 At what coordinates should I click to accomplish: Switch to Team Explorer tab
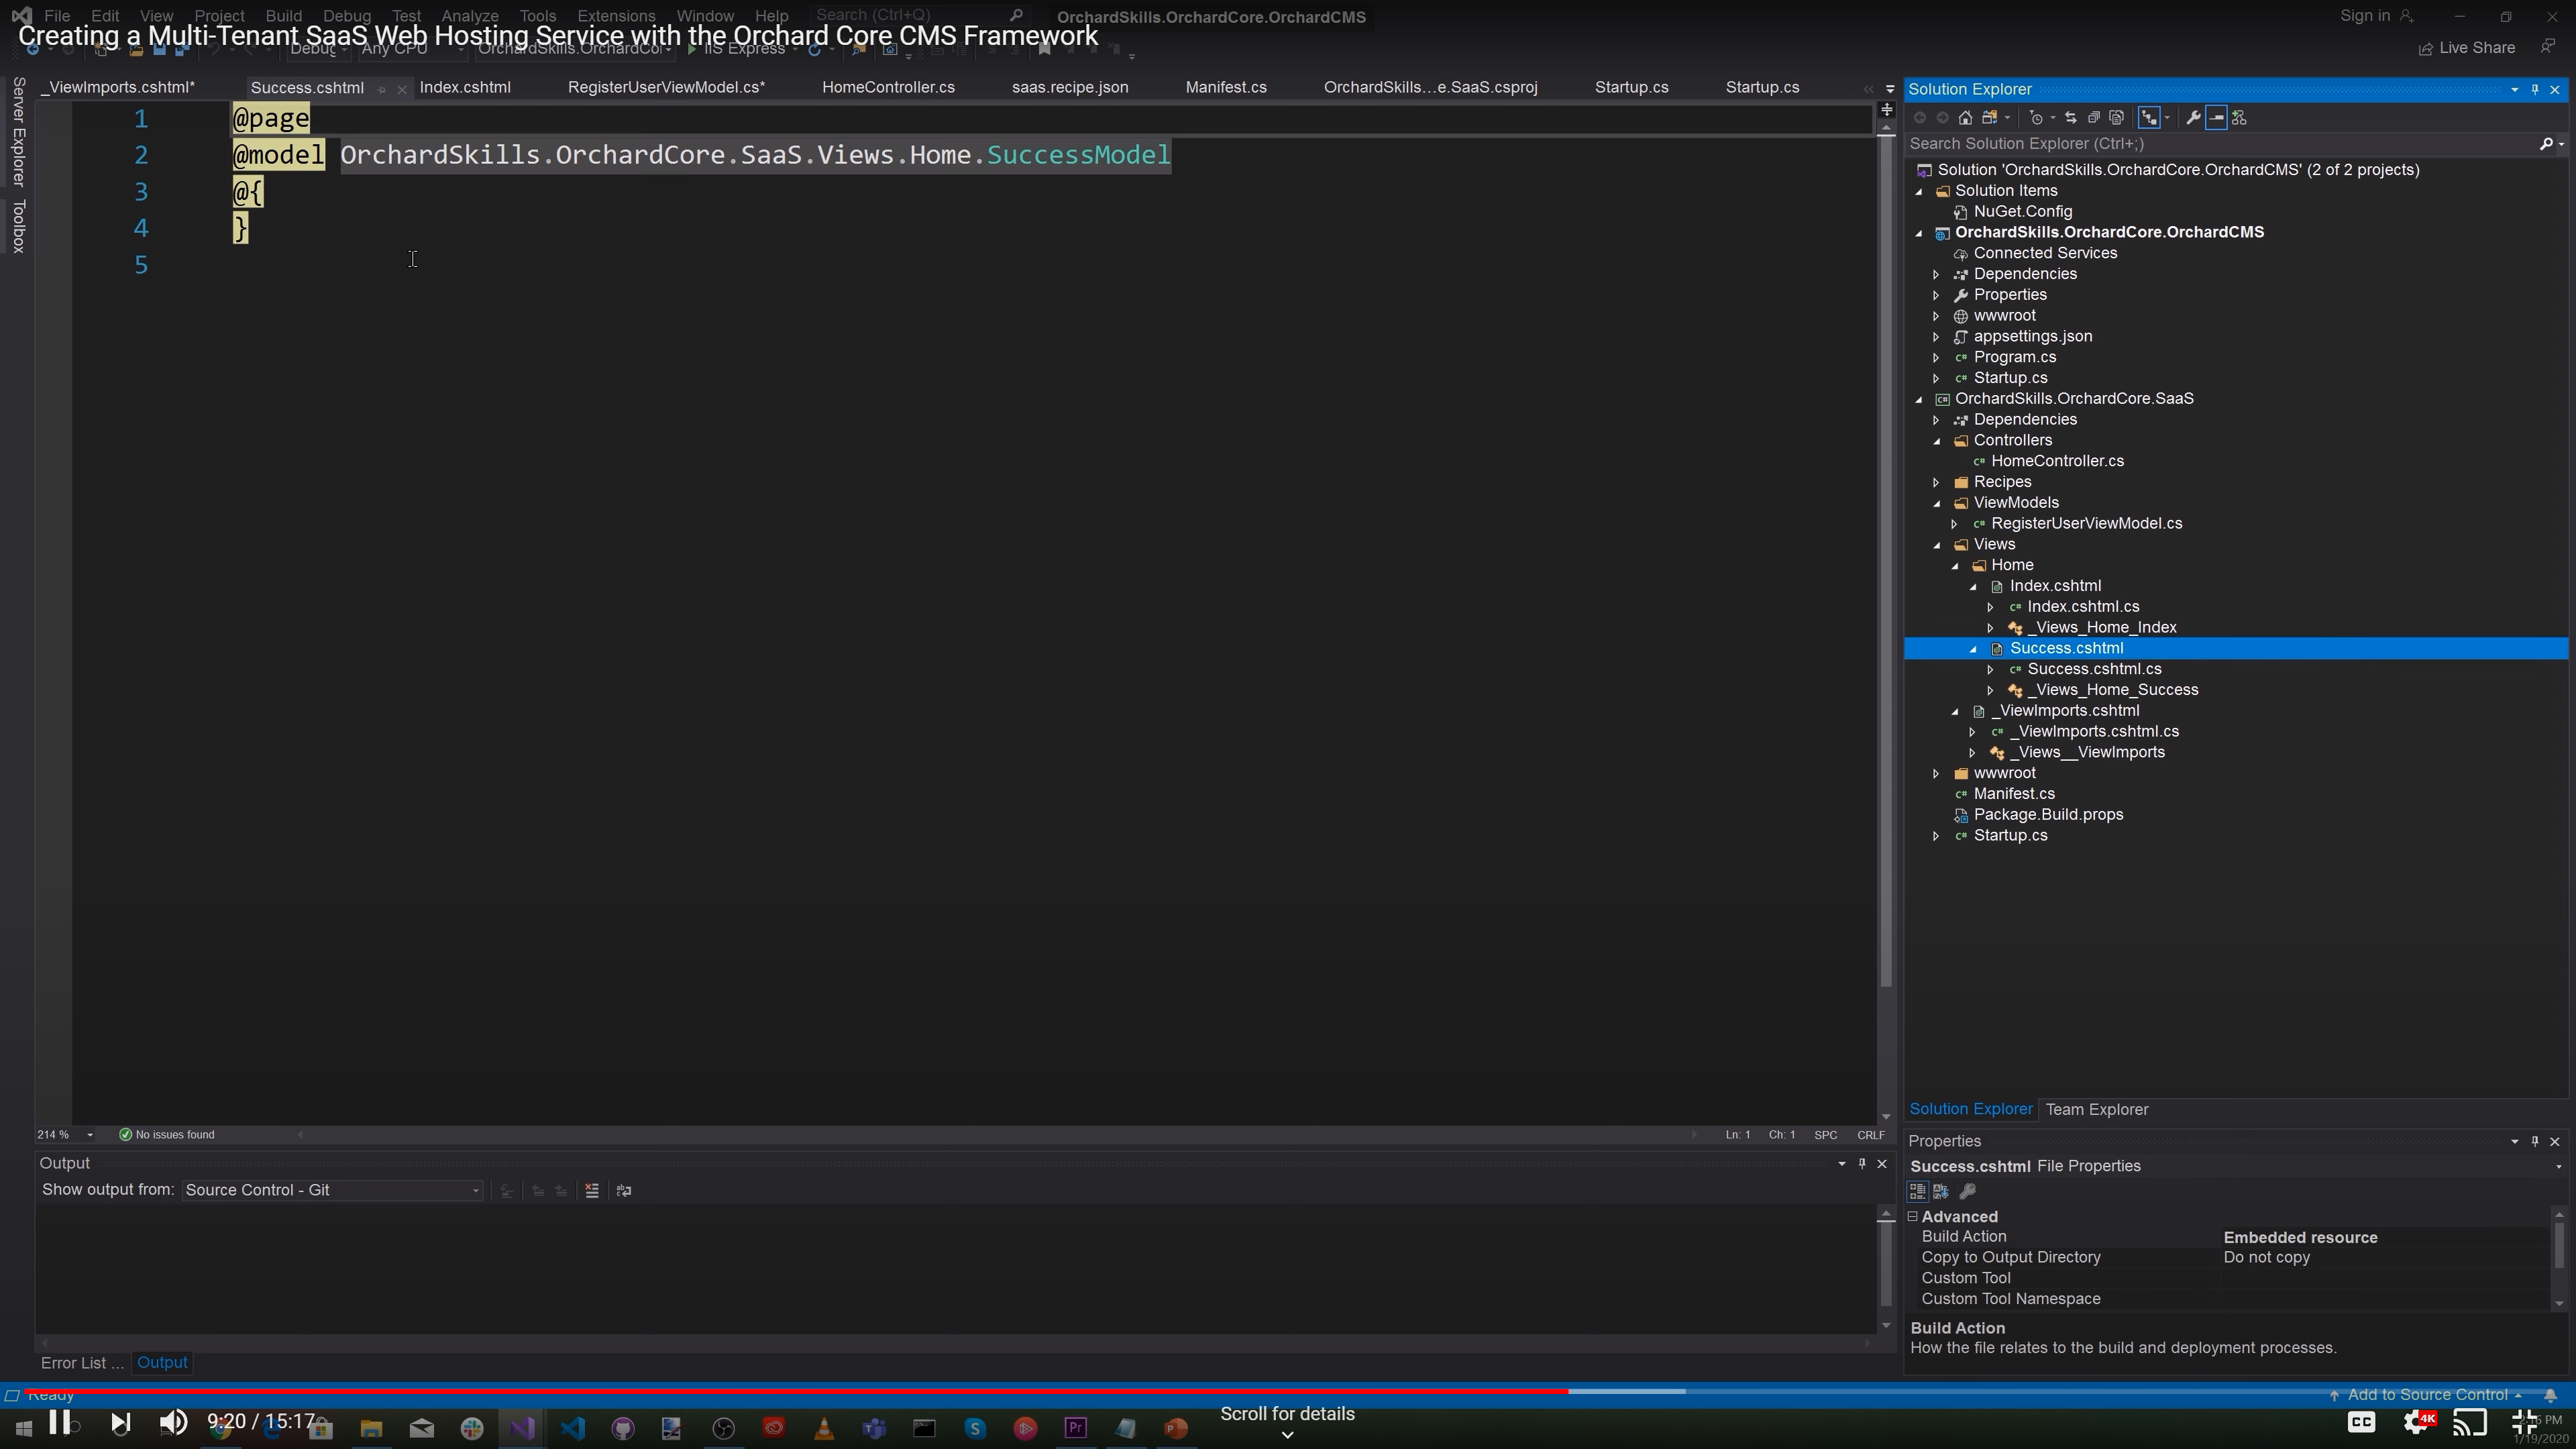tap(2097, 1110)
